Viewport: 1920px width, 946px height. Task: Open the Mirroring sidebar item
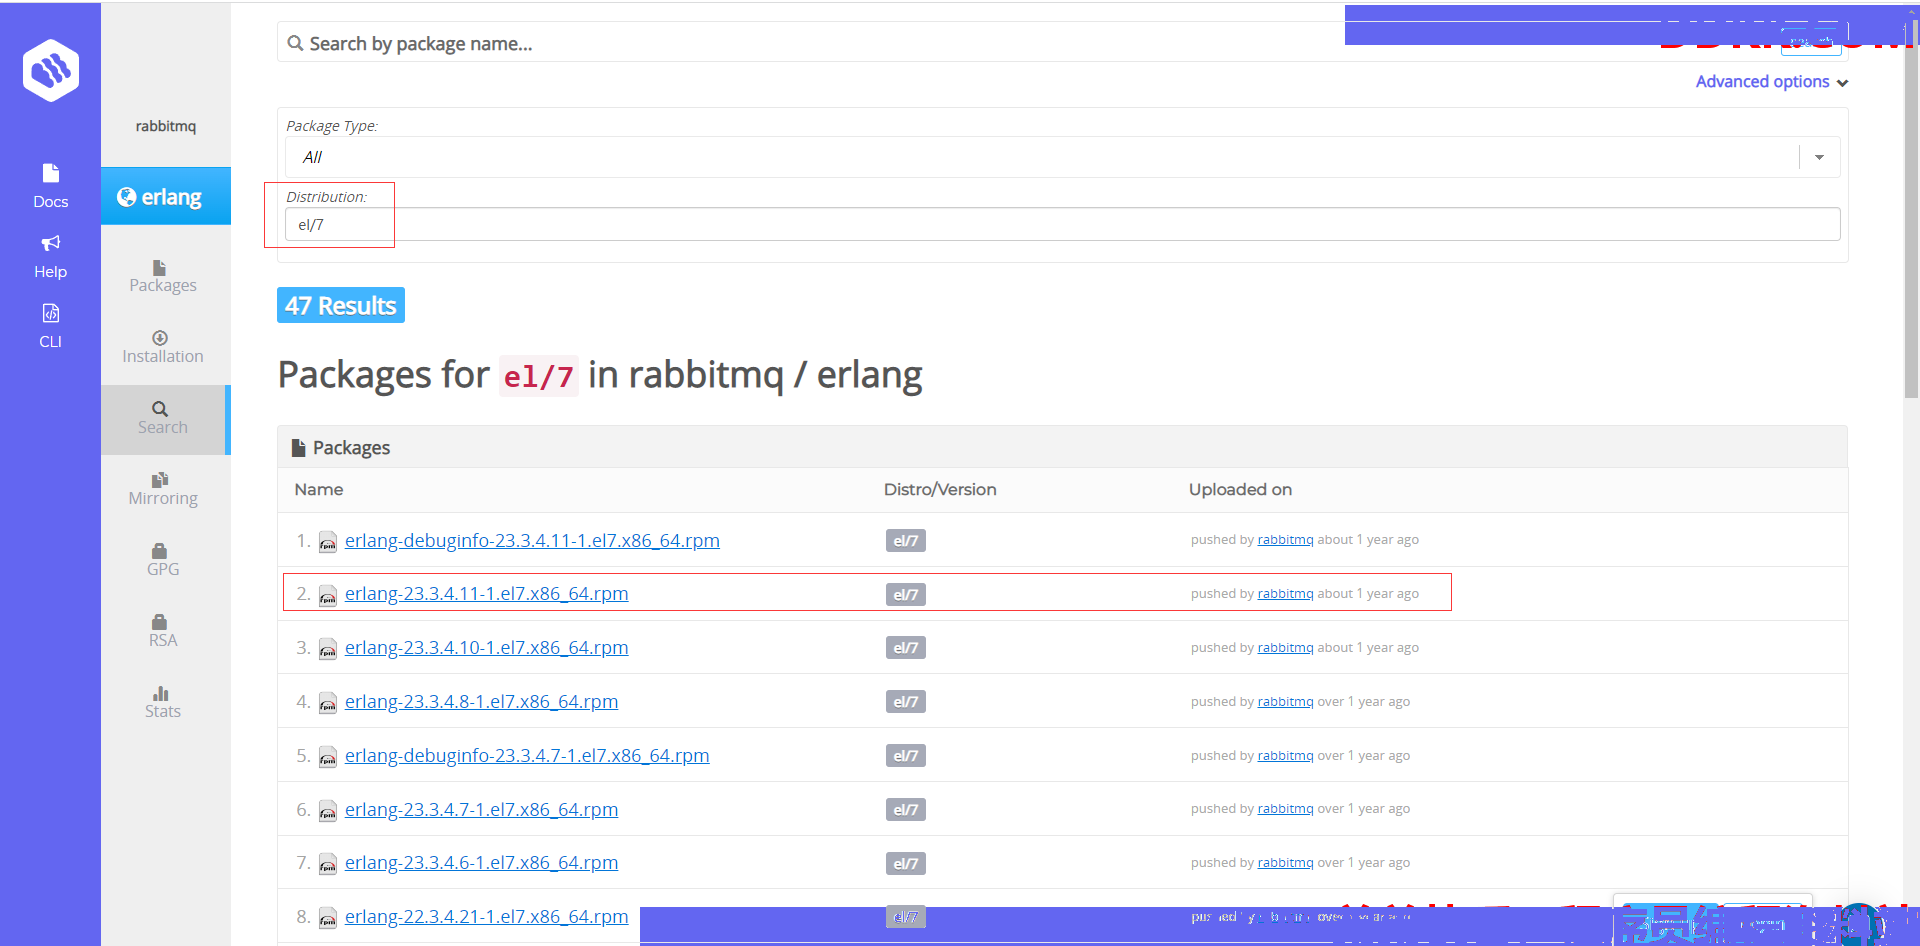[163, 490]
